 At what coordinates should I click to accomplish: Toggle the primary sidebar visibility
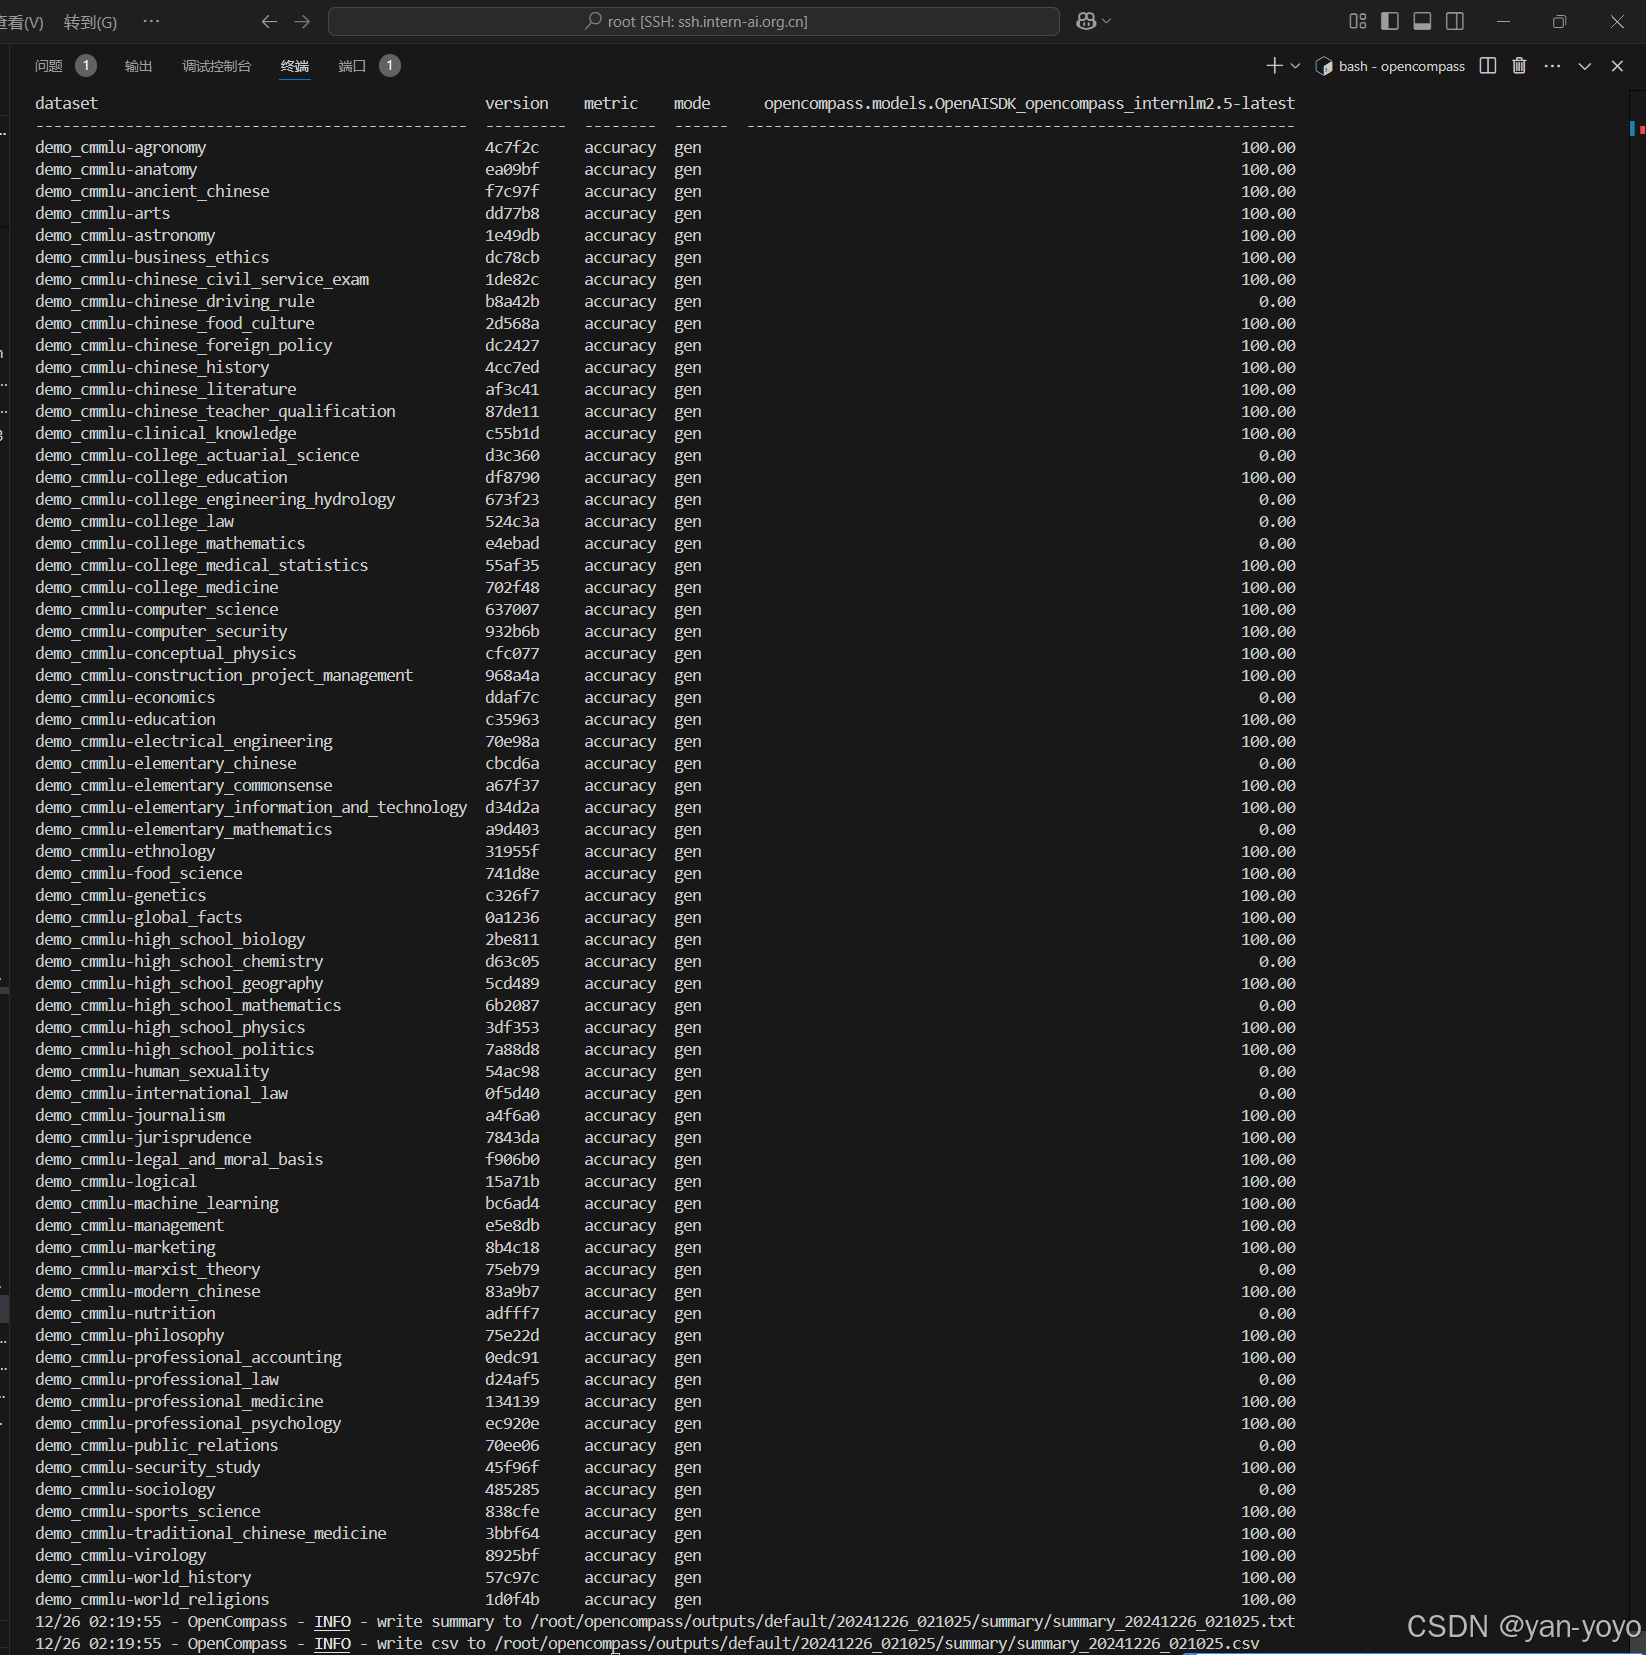(x=1389, y=21)
